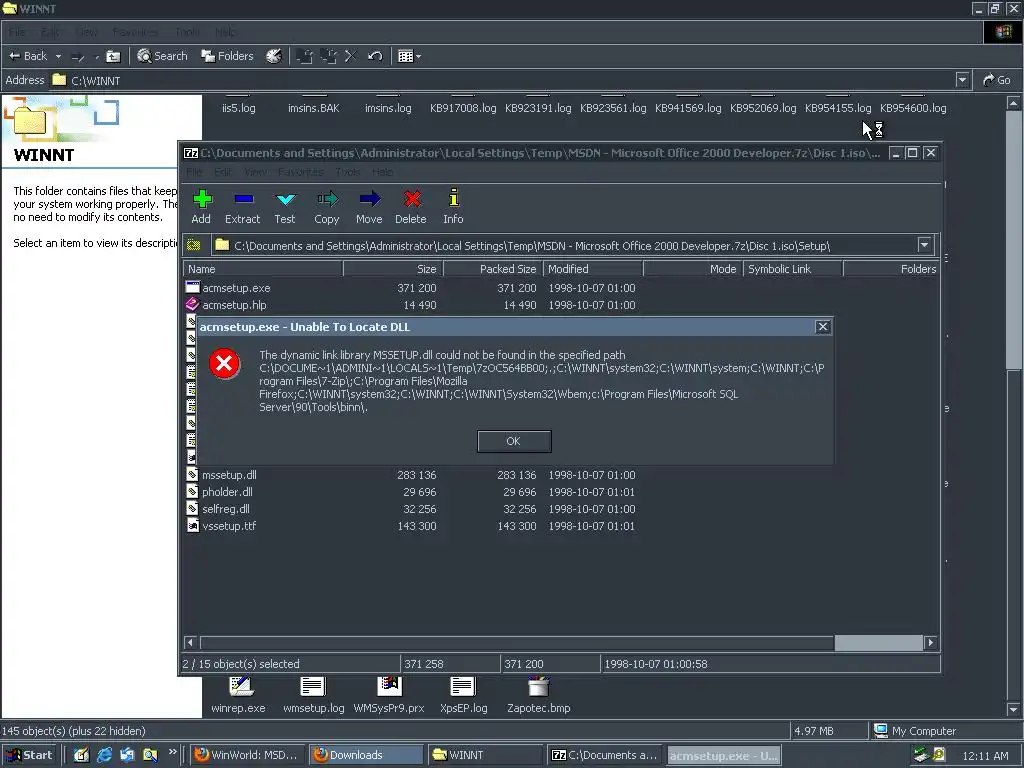Switch to WinWorld Firefox taskbar button
The height and width of the screenshot is (768, 1024).
248,755
